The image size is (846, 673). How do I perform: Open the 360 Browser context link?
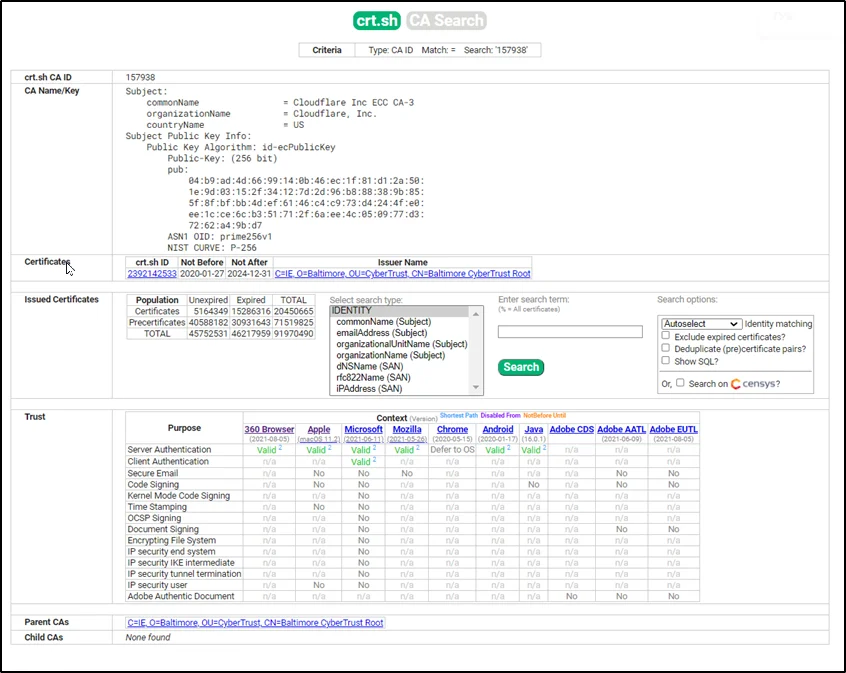[269, 429]
